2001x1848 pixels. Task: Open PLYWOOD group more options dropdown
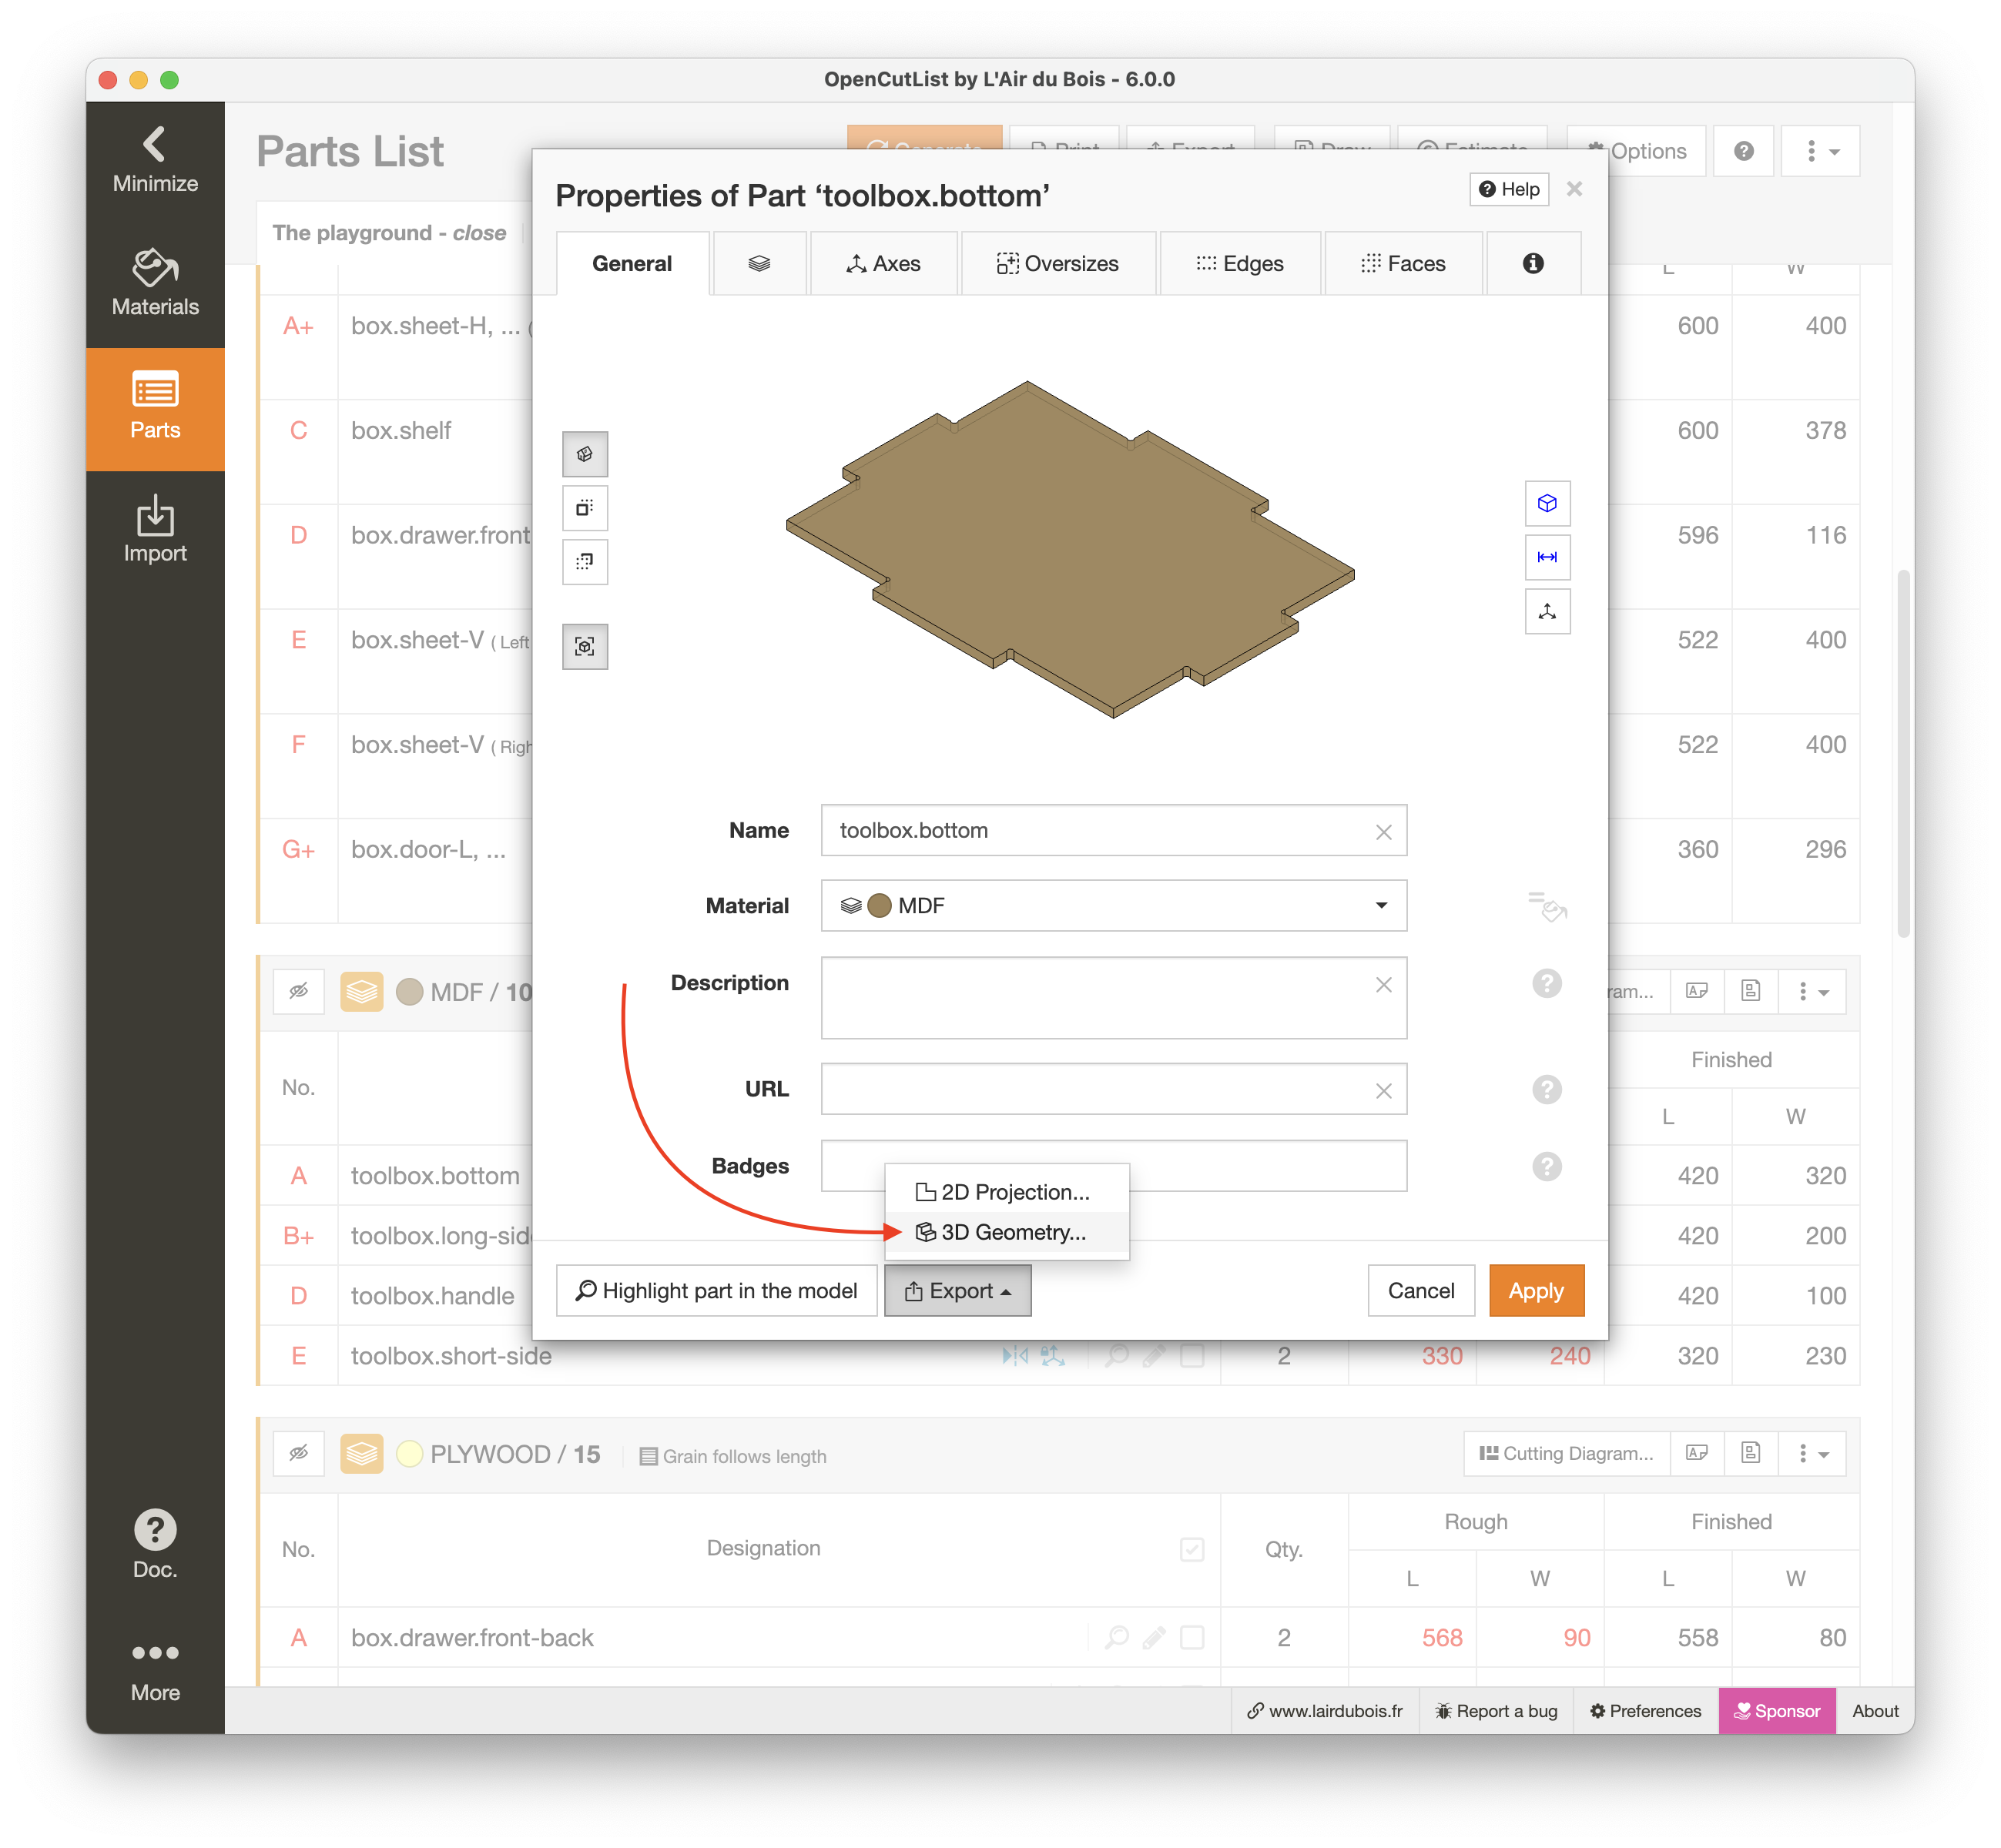point(1812,1453)
